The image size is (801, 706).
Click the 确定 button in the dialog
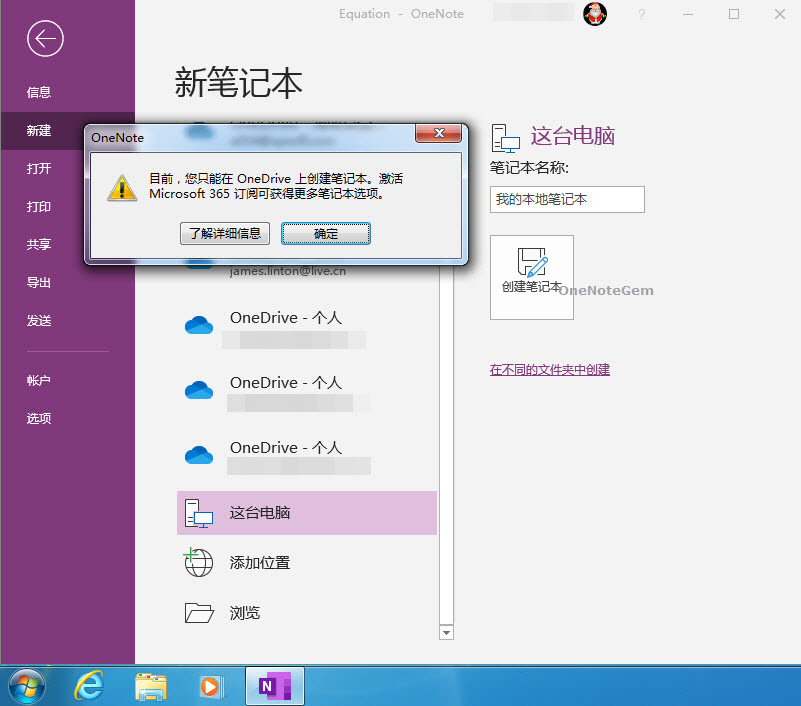click(326, 233)
